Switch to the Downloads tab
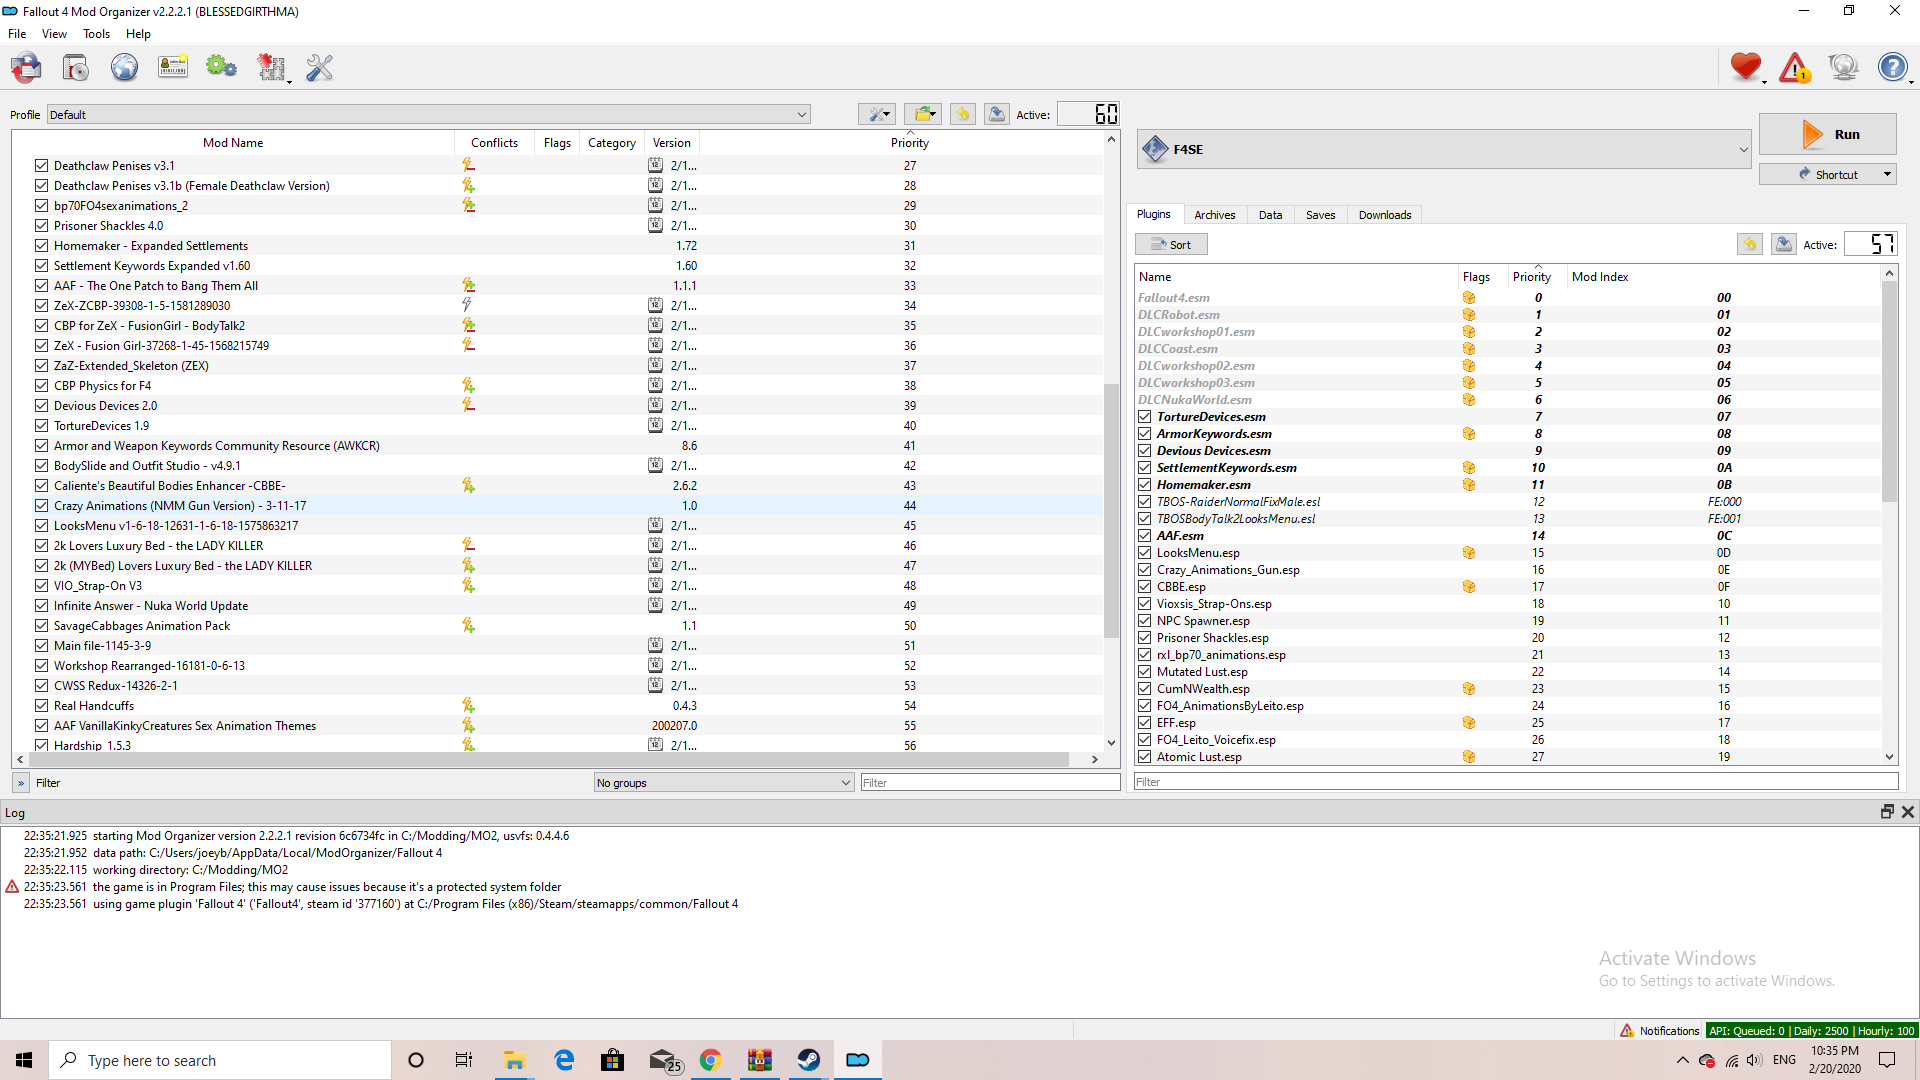The image size is (1920, 1080). pyautogui.click(x=1384, y=215)
